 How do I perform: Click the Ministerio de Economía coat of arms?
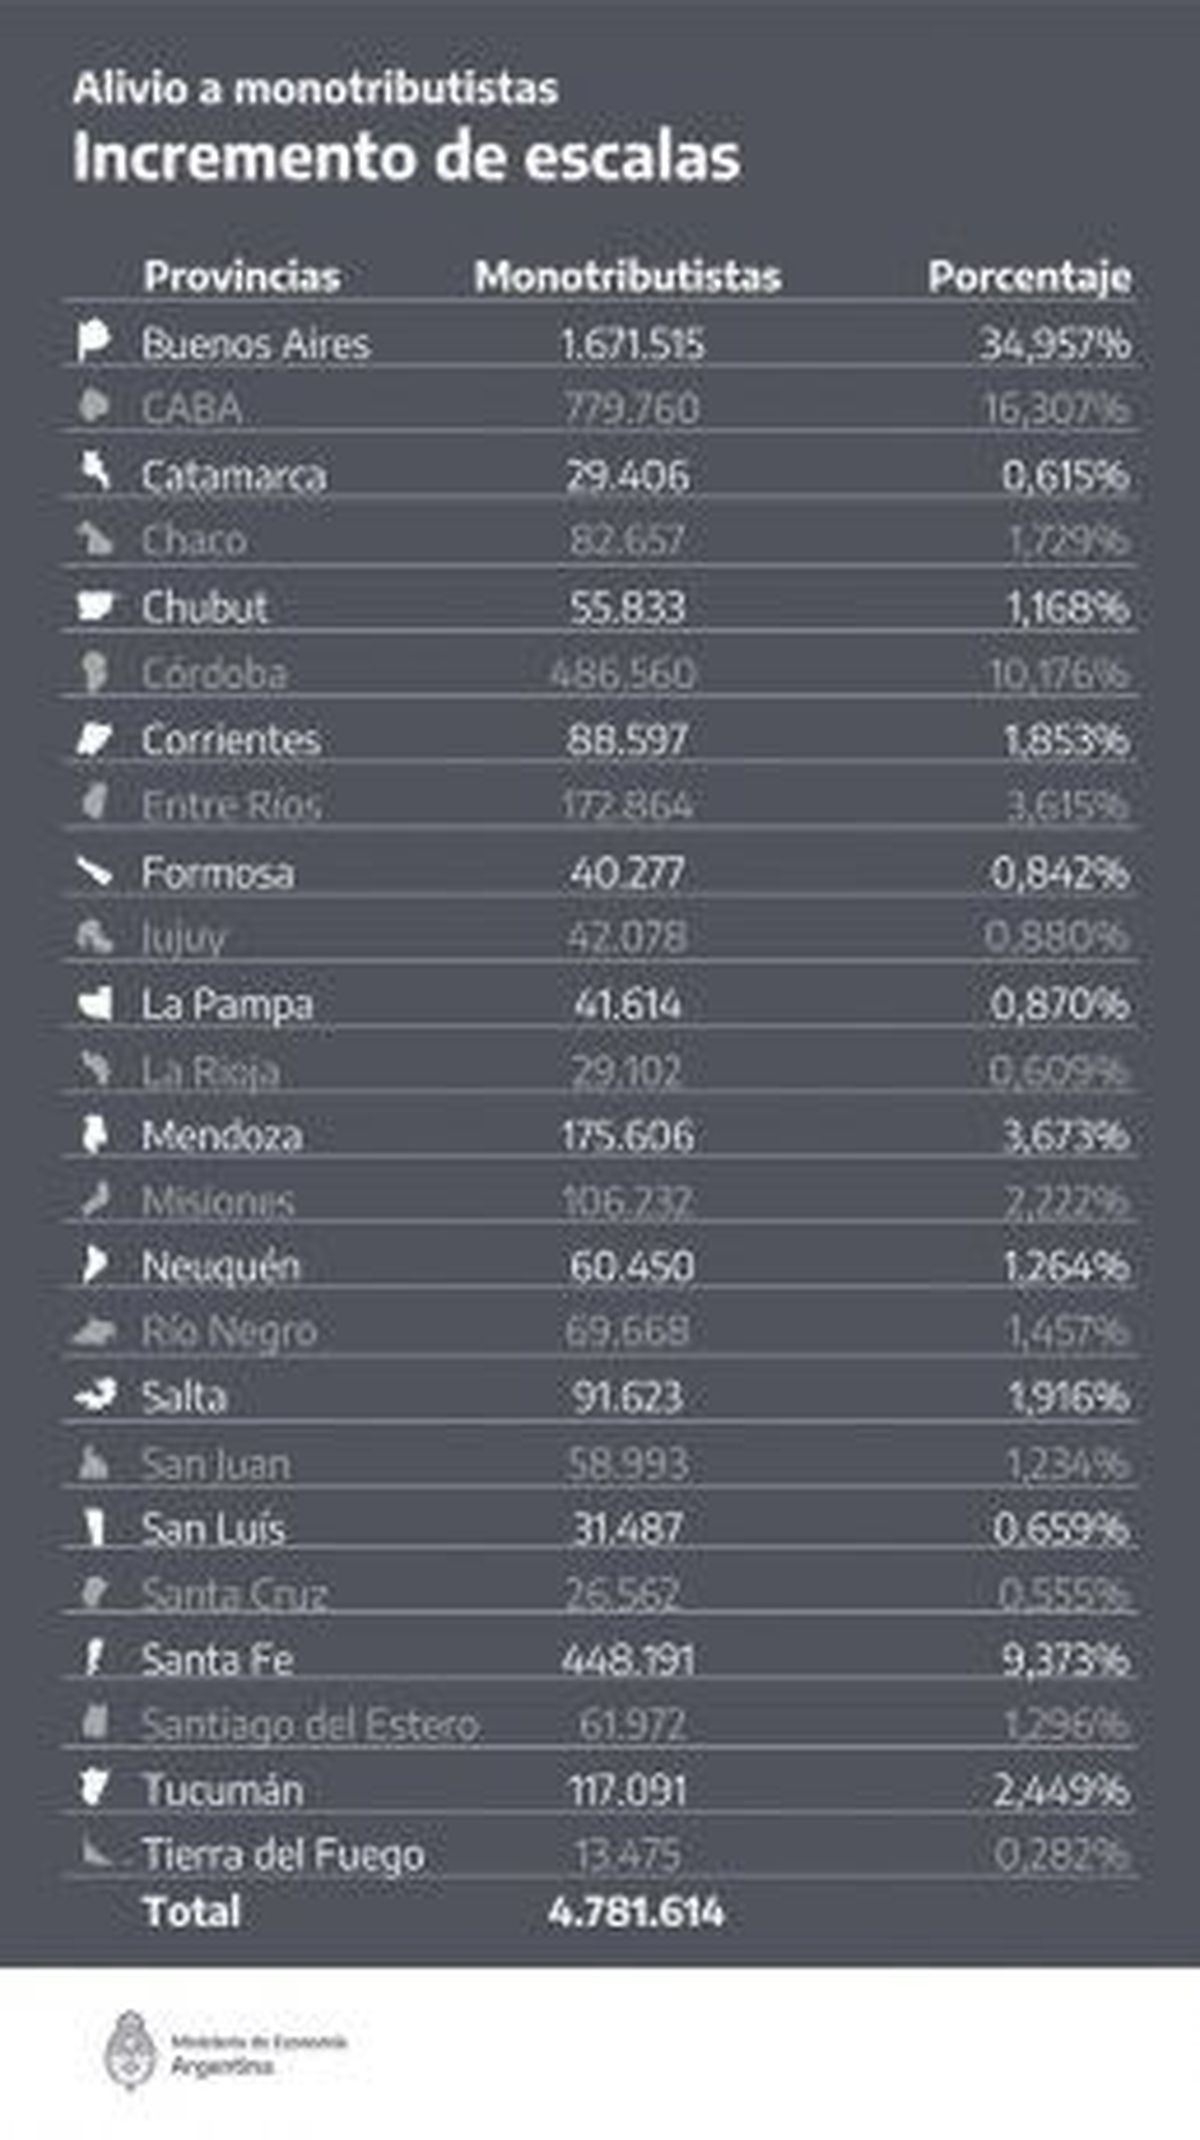pyautogui.click(x=131, y=2050)
